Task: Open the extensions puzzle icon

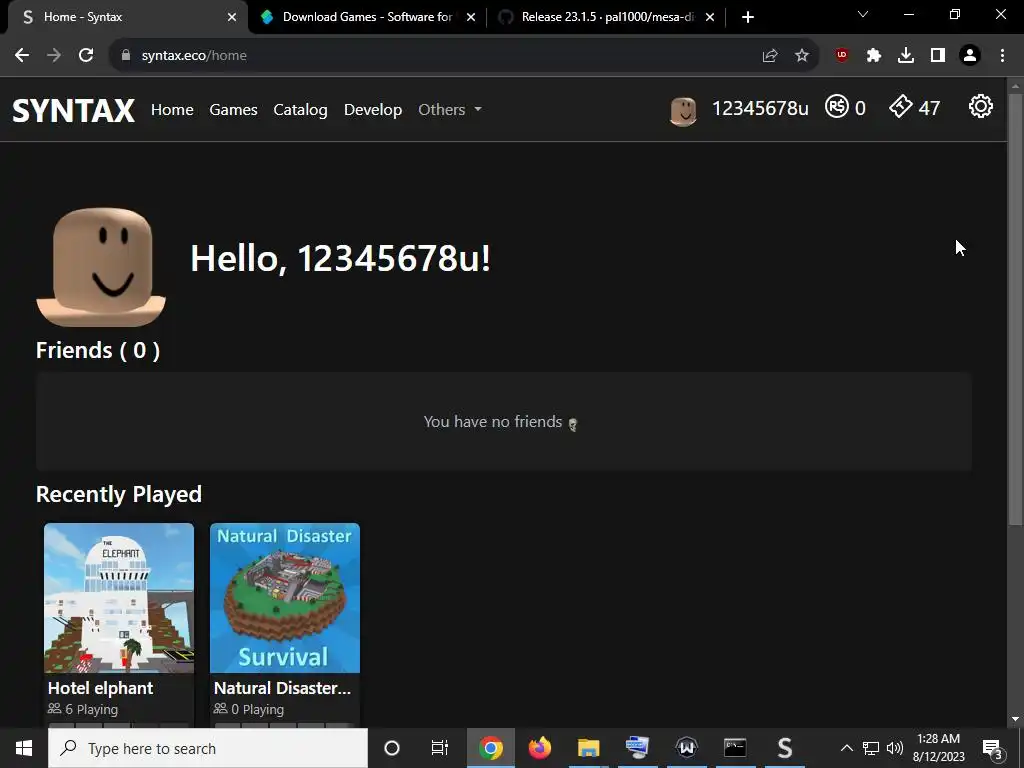Action: (874, 56)
